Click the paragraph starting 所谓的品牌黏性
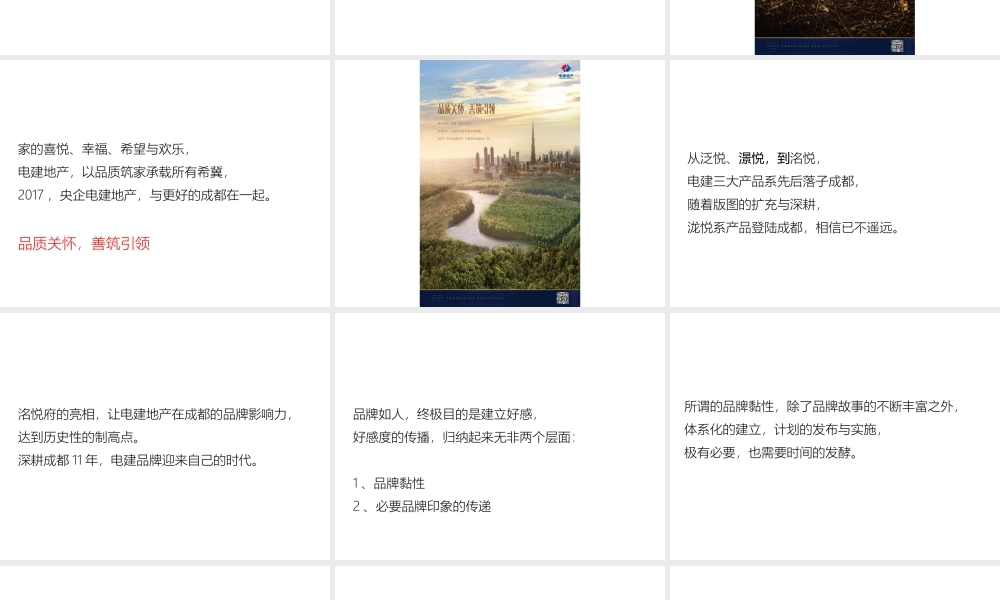This screenshot has width=1000, height=600. click(821, 406)
